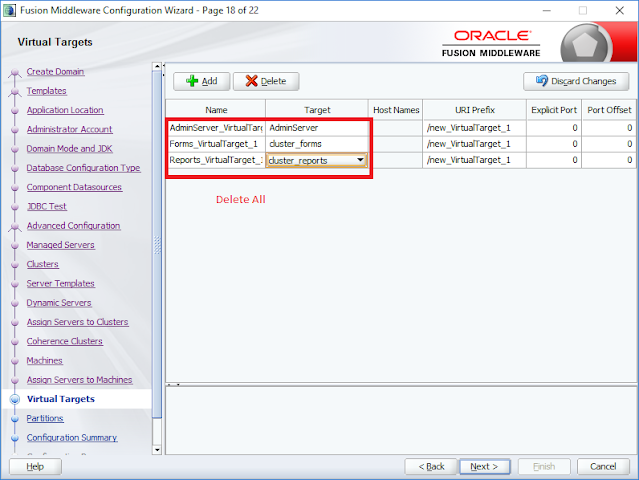This screenshot has width=639, height=480.
Task: Go to Advanced Configuration step
Action: tap(73, 226)
